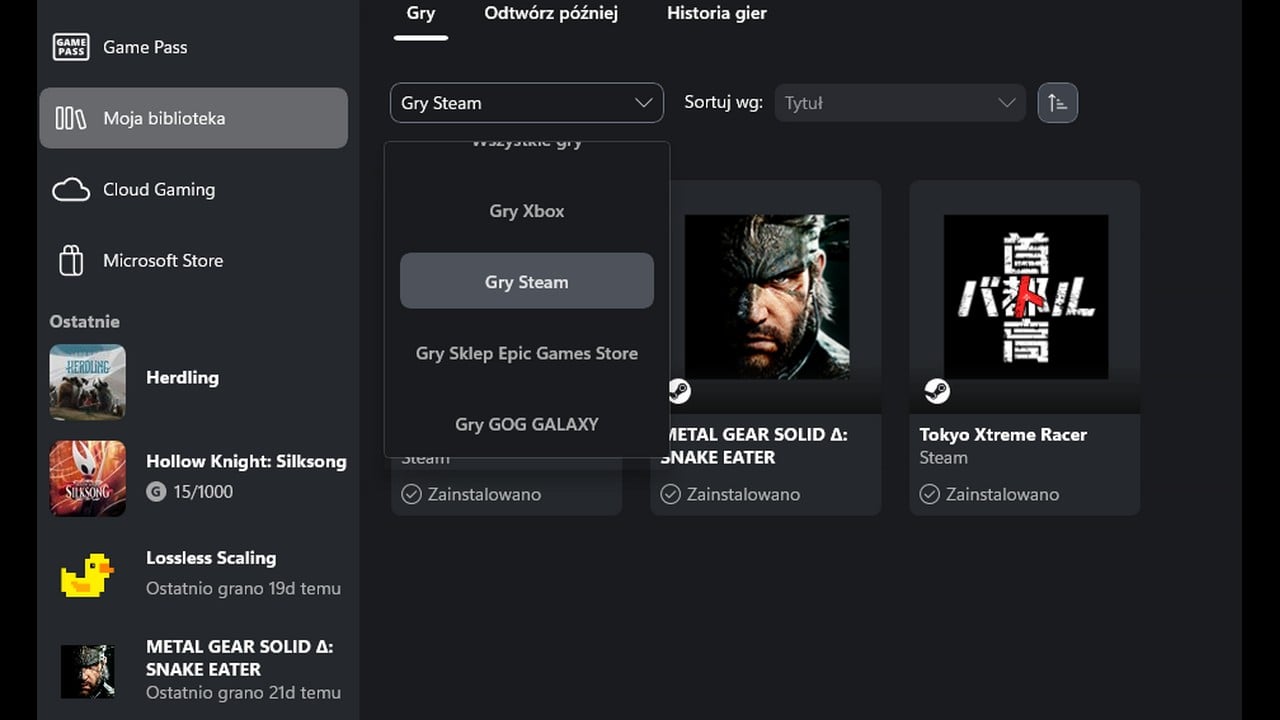Image resolution: width=1280 pixels, height=720 pixels.
Task: Click the Metal Gear Solid Snake Eater cover art
Action: 767,297
